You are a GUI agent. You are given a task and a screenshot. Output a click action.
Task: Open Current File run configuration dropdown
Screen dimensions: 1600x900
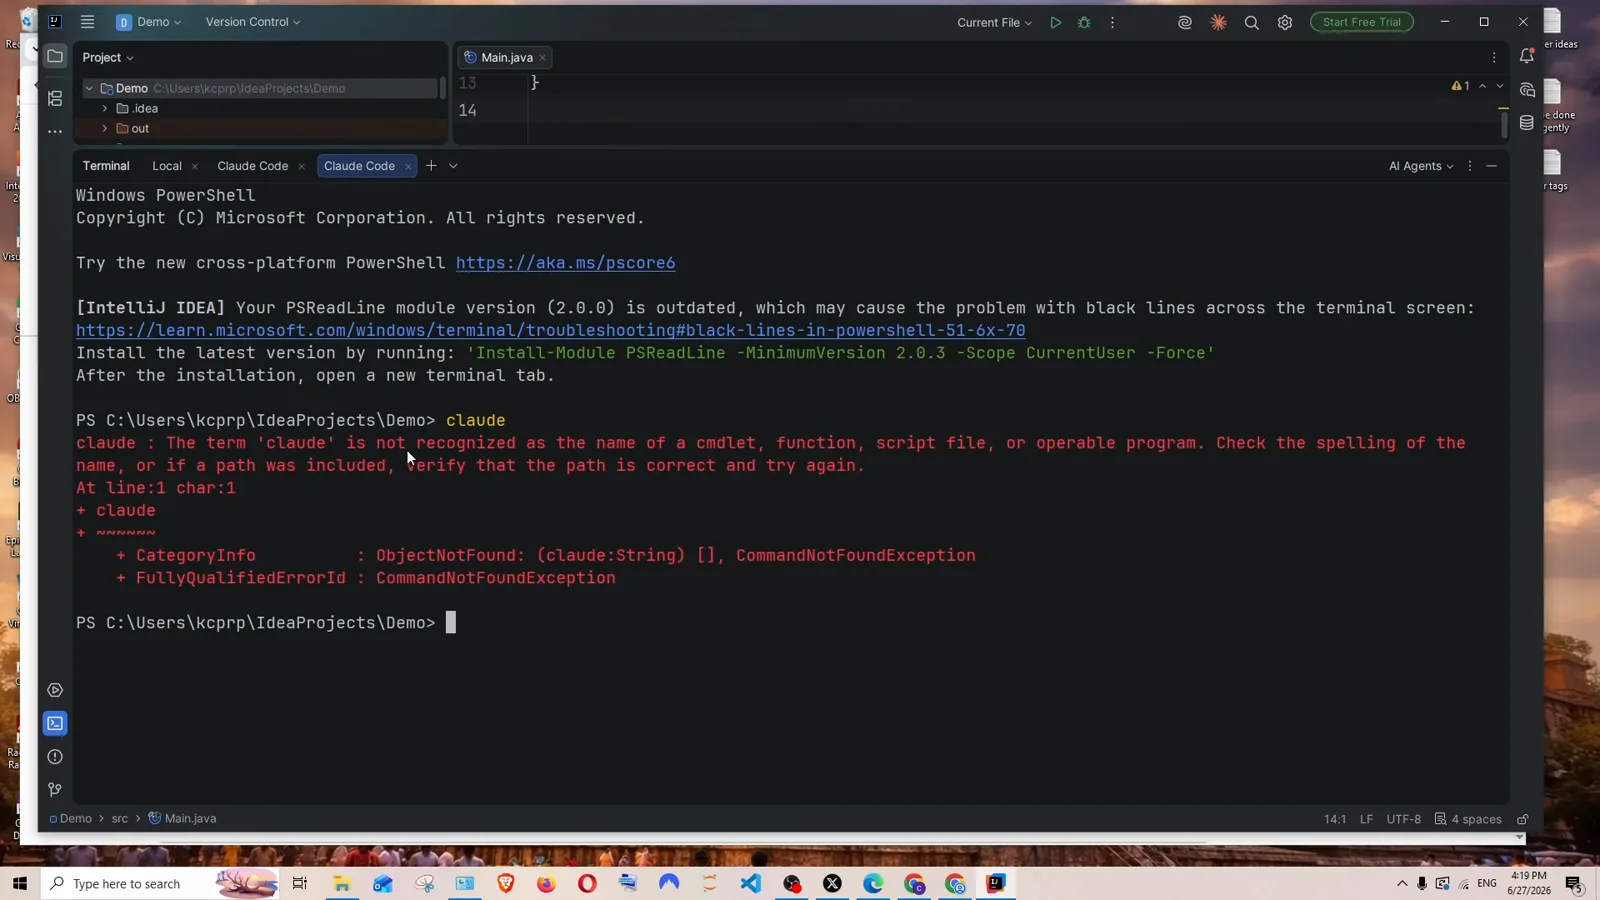(994, 22)
